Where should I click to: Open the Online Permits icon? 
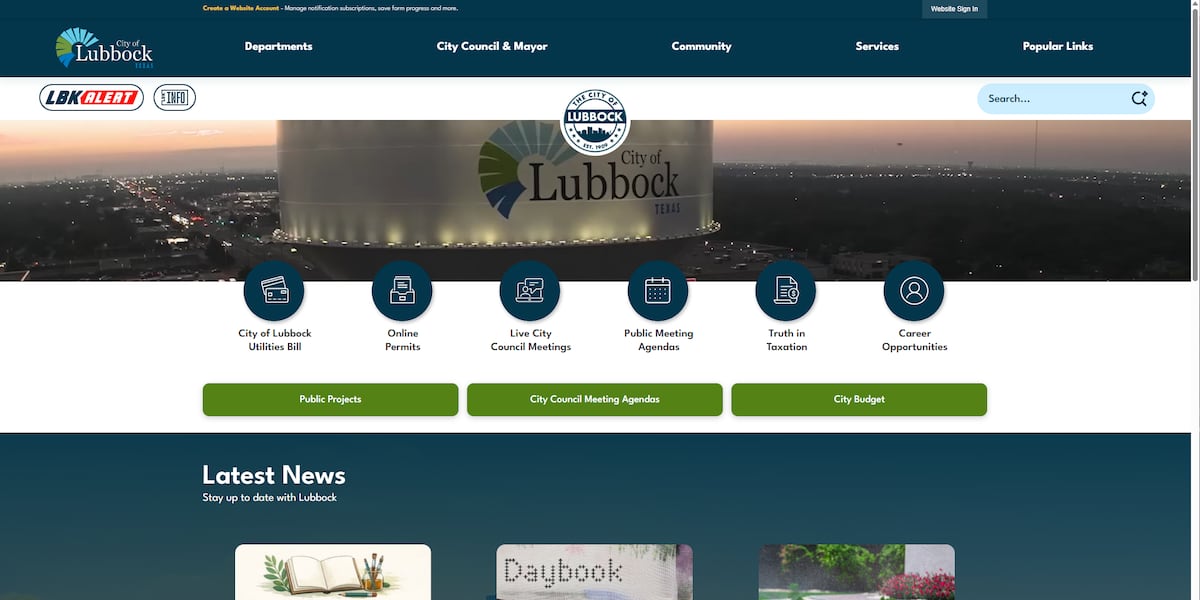(x=402, y=291)
